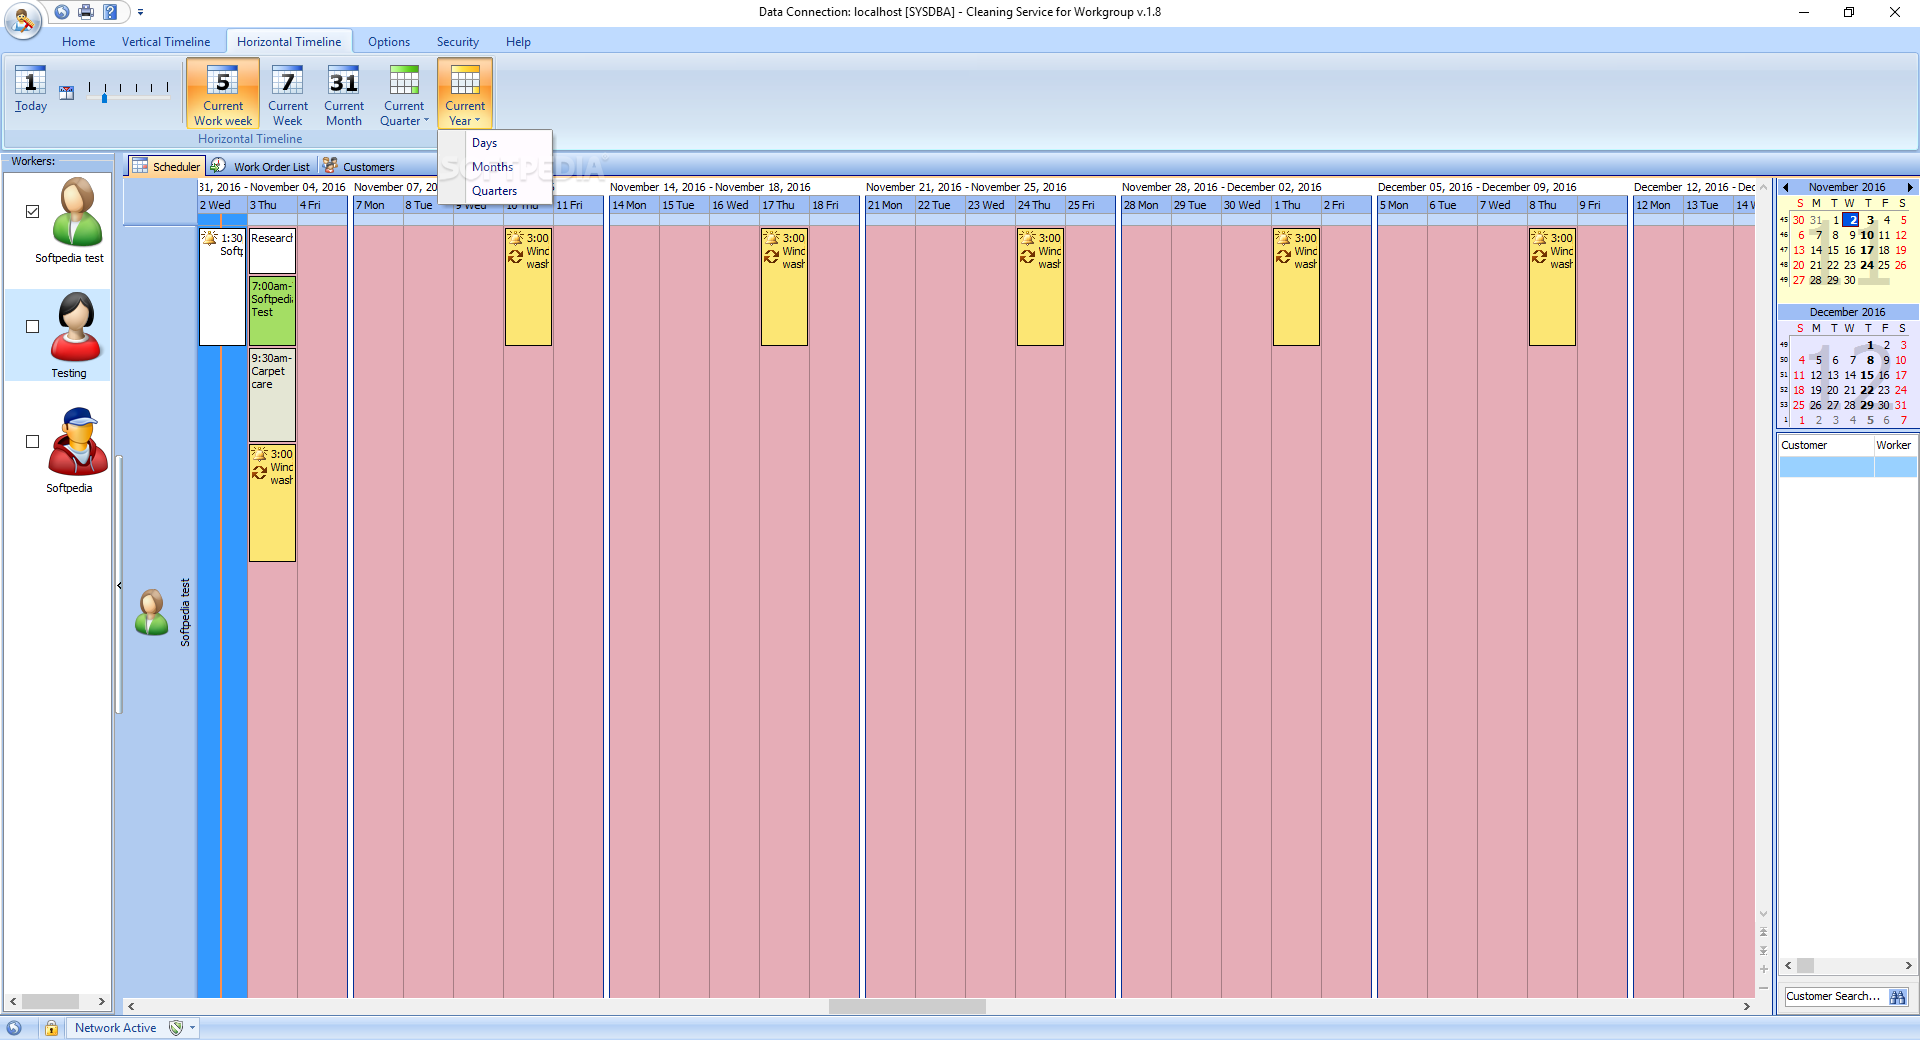Show the Current Month view

344,93
